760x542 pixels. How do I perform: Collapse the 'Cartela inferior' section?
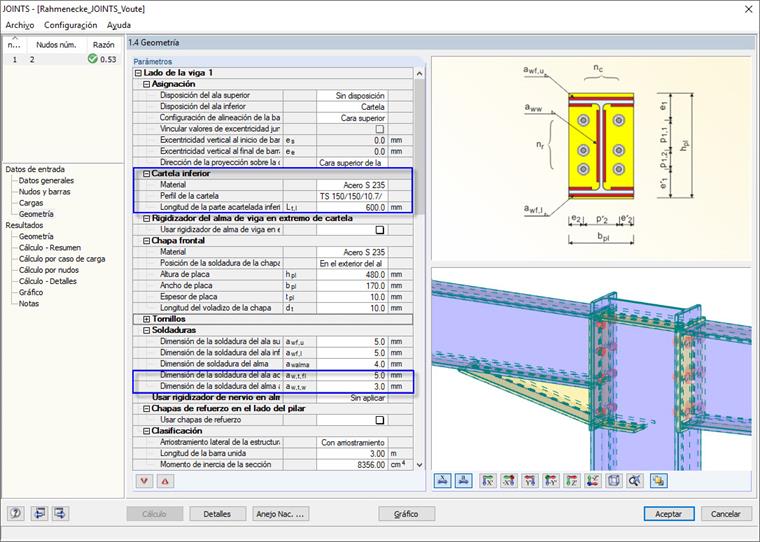coord(146,174)
